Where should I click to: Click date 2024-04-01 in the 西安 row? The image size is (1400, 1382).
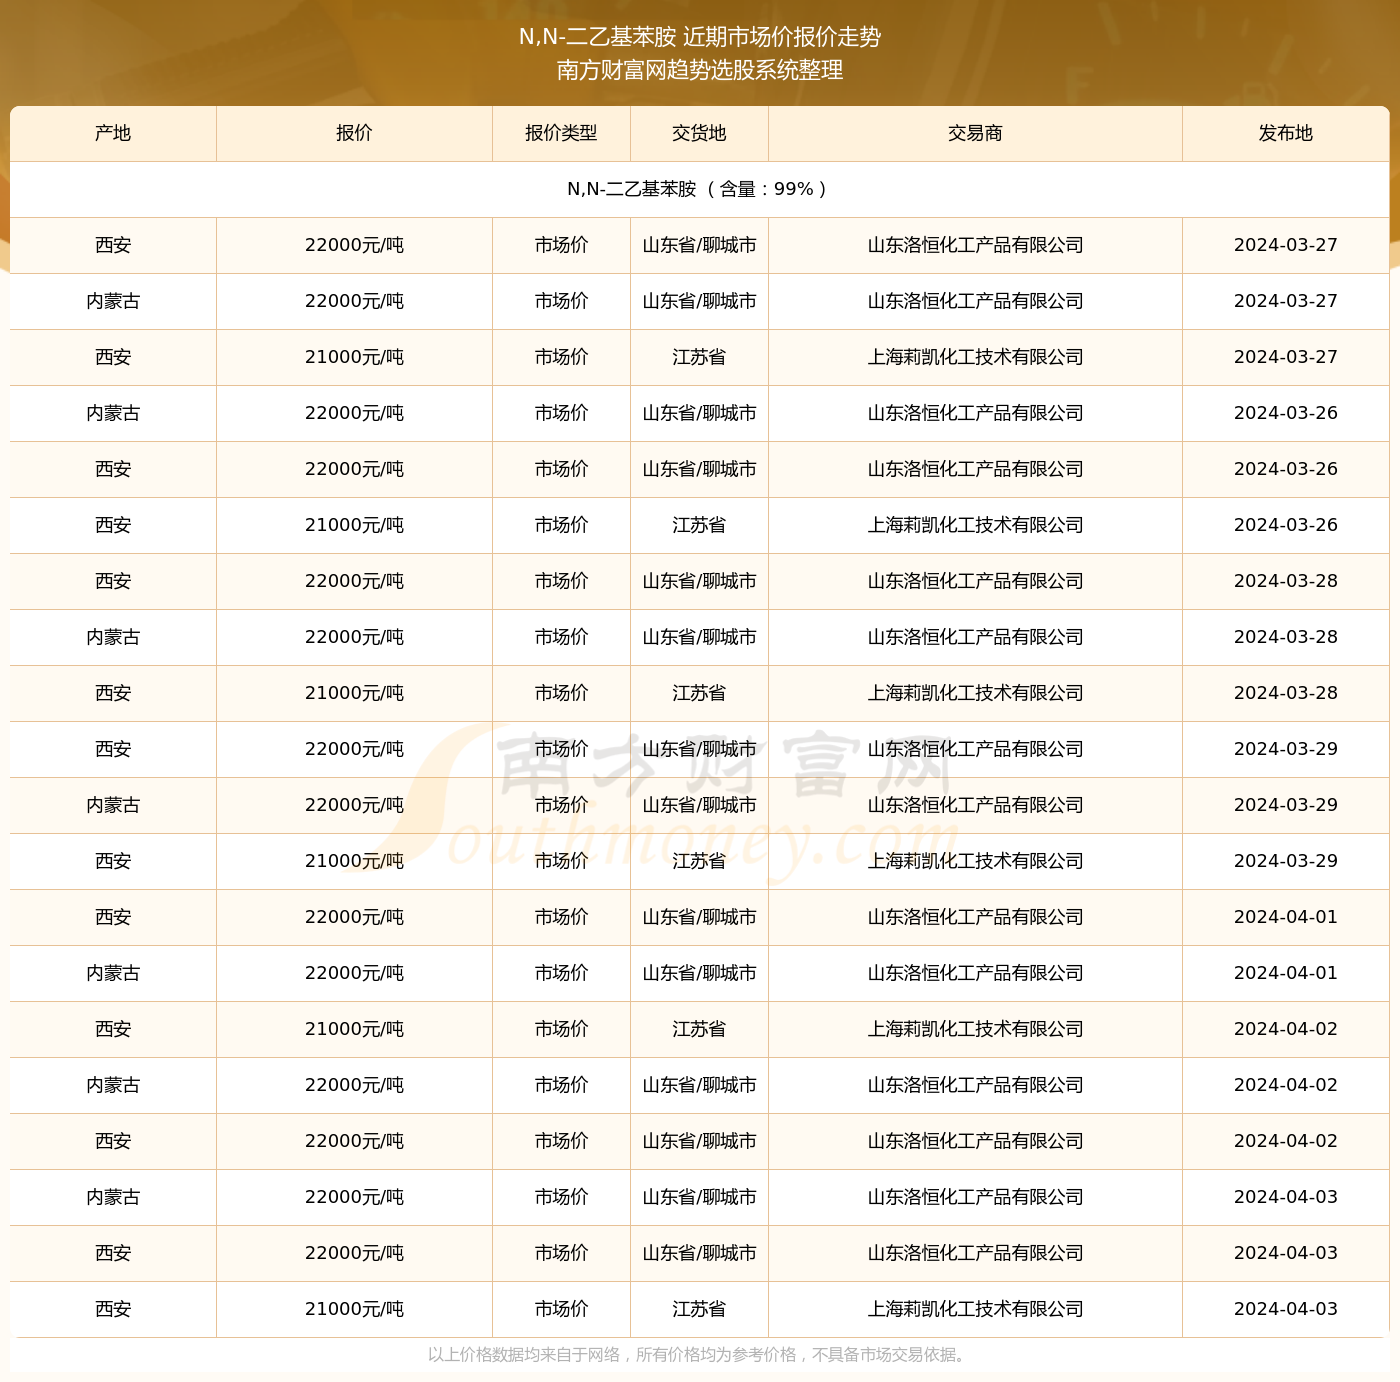coord(1285,917)
